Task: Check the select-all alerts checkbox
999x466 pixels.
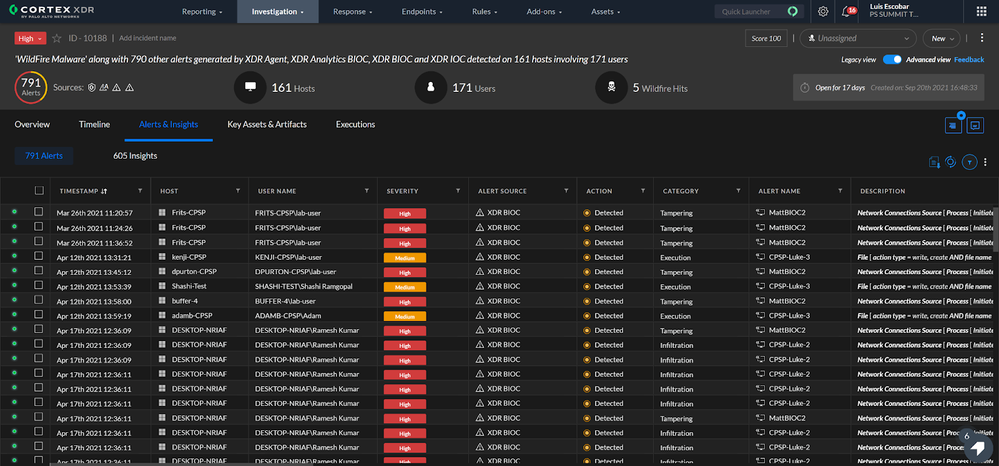Action: pyautogui.click(x=39, y=190)
